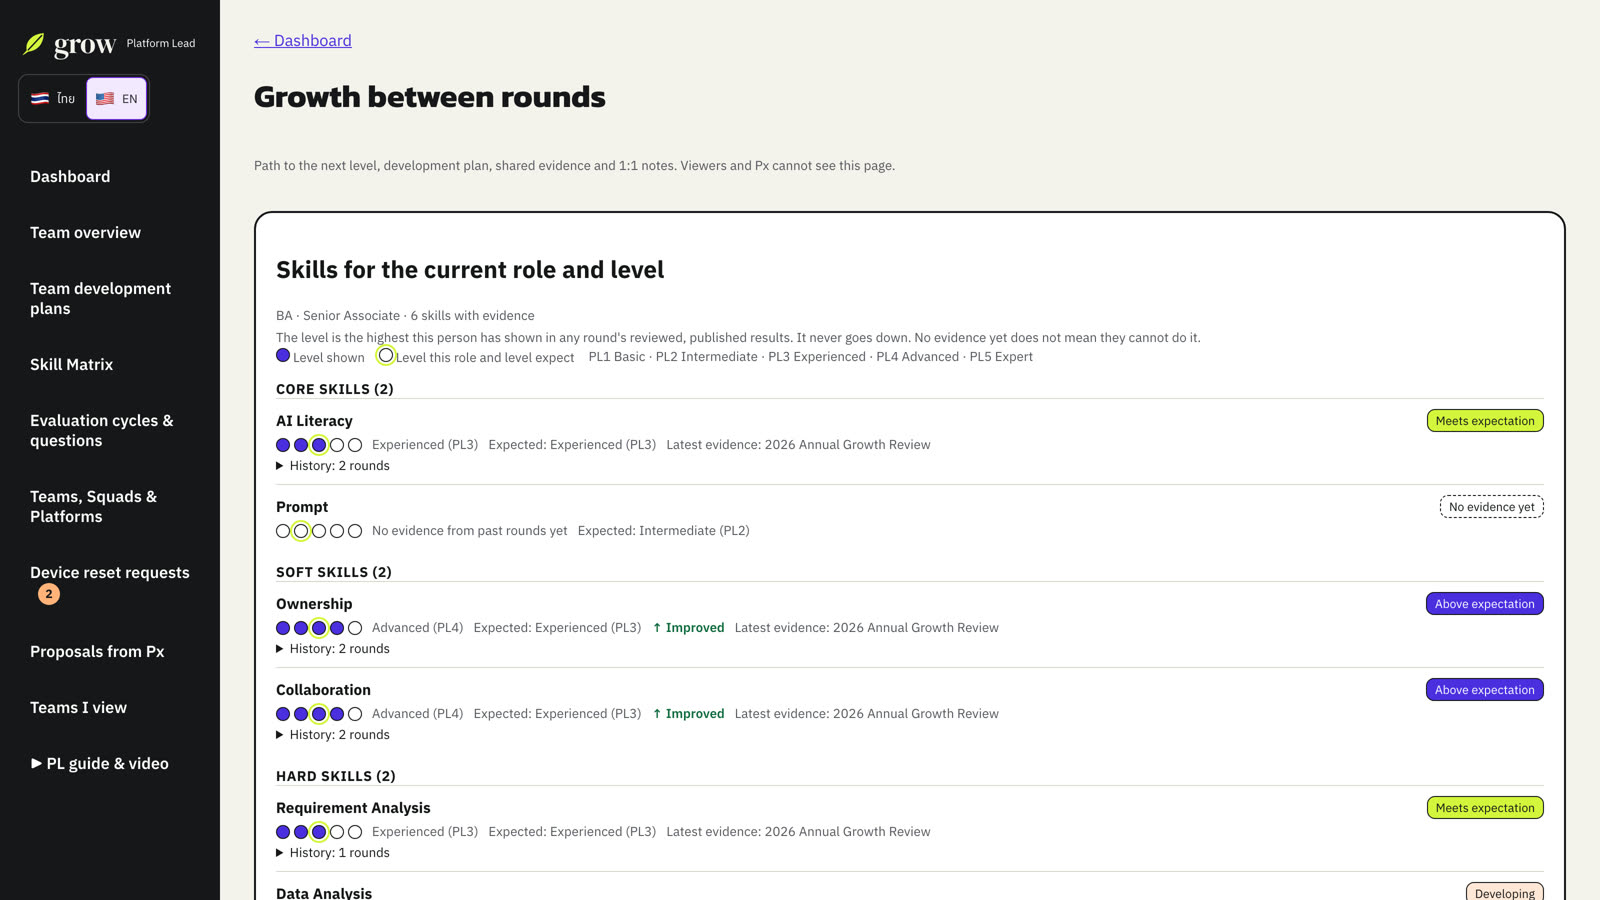Open Teams, Squads & Platforms
This screenshot has height=900, width=1600.
coord(93,507)
